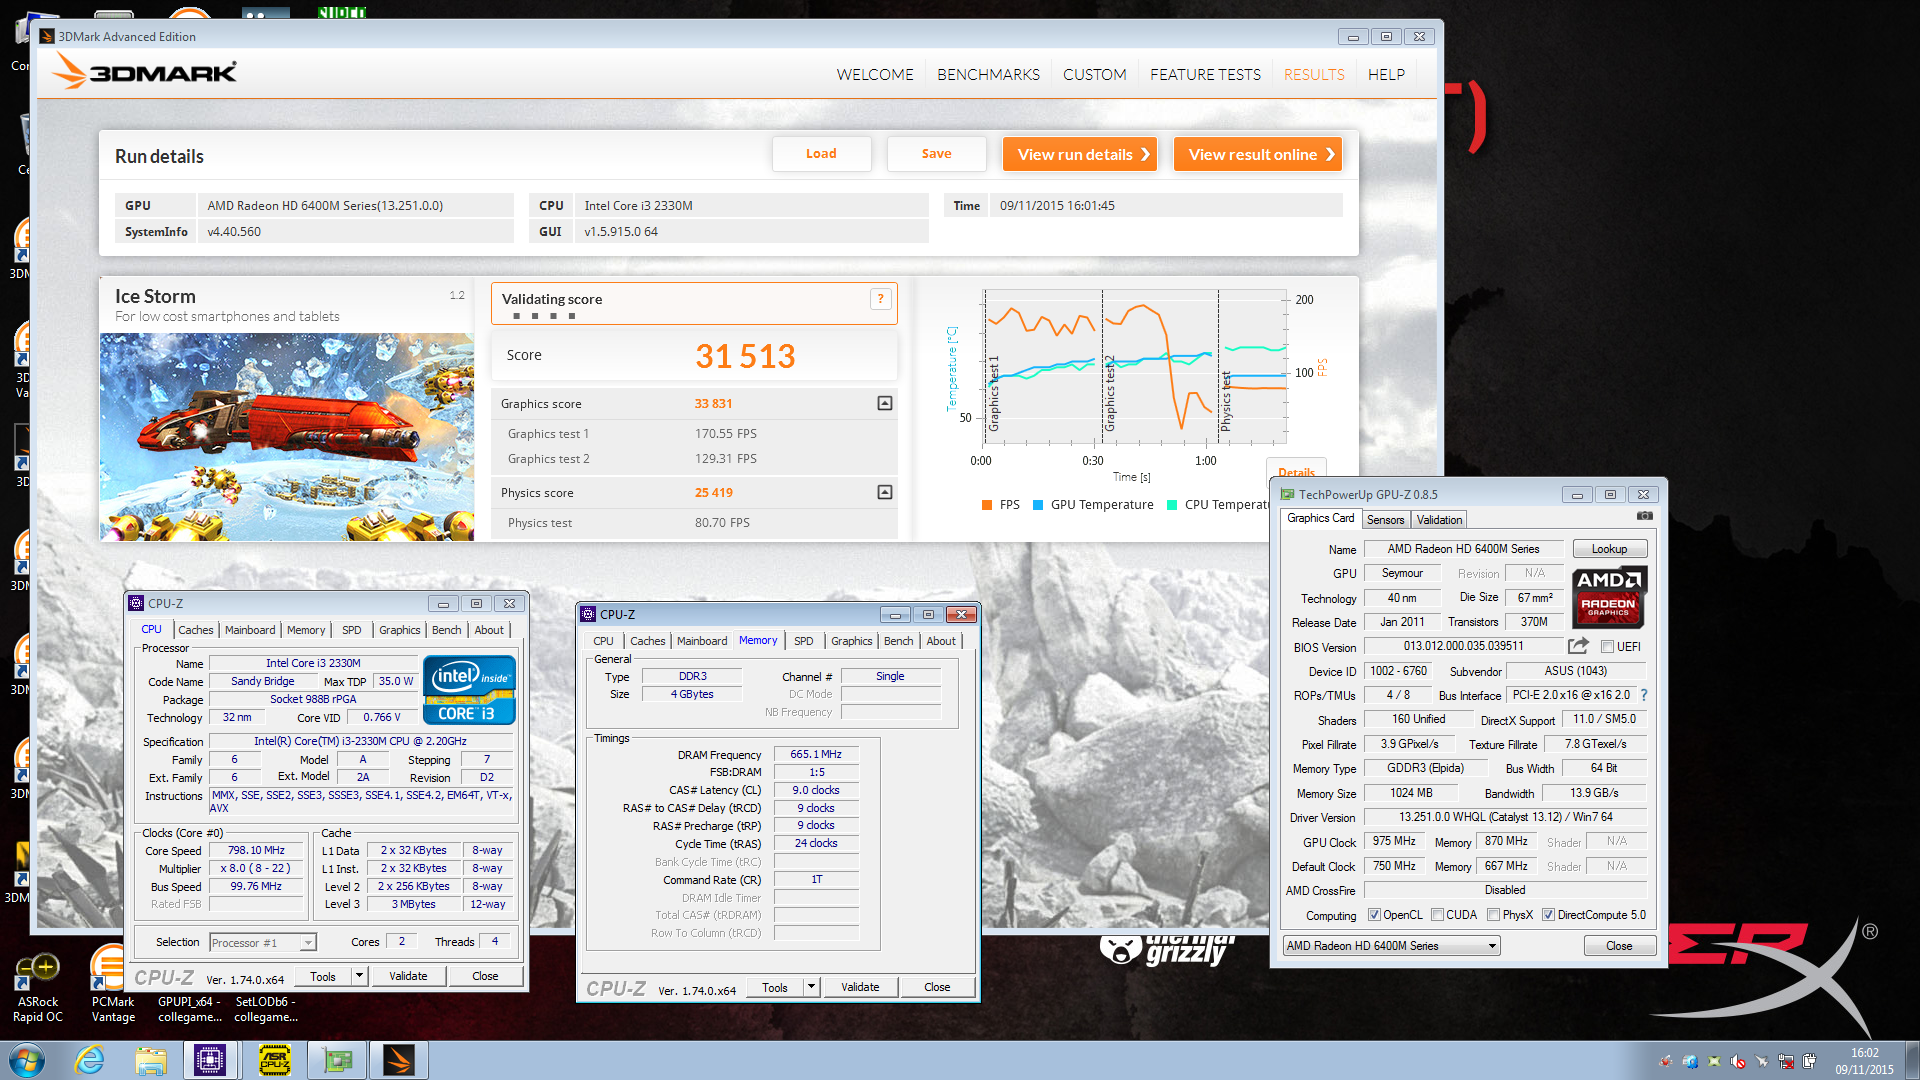Click the Tools button in CPU tab CPU-Z window
The width and height of the screenshot is (1920, 1080).
323,976
